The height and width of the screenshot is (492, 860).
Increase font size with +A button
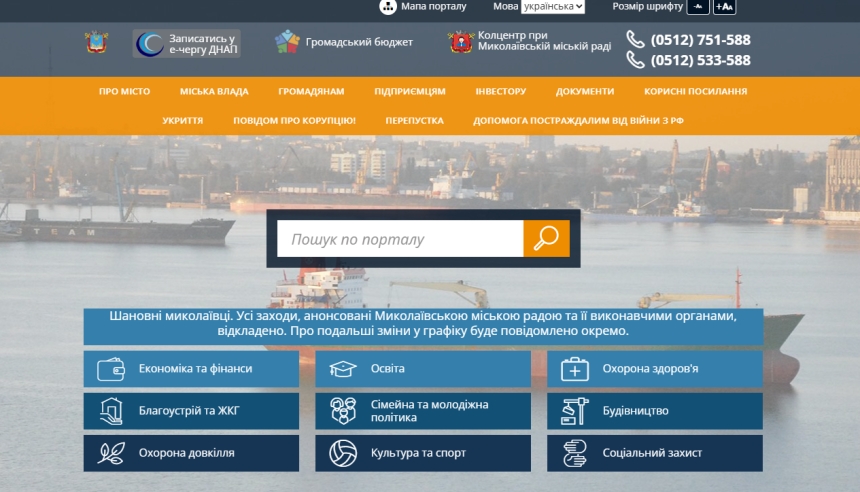[724, 7]
